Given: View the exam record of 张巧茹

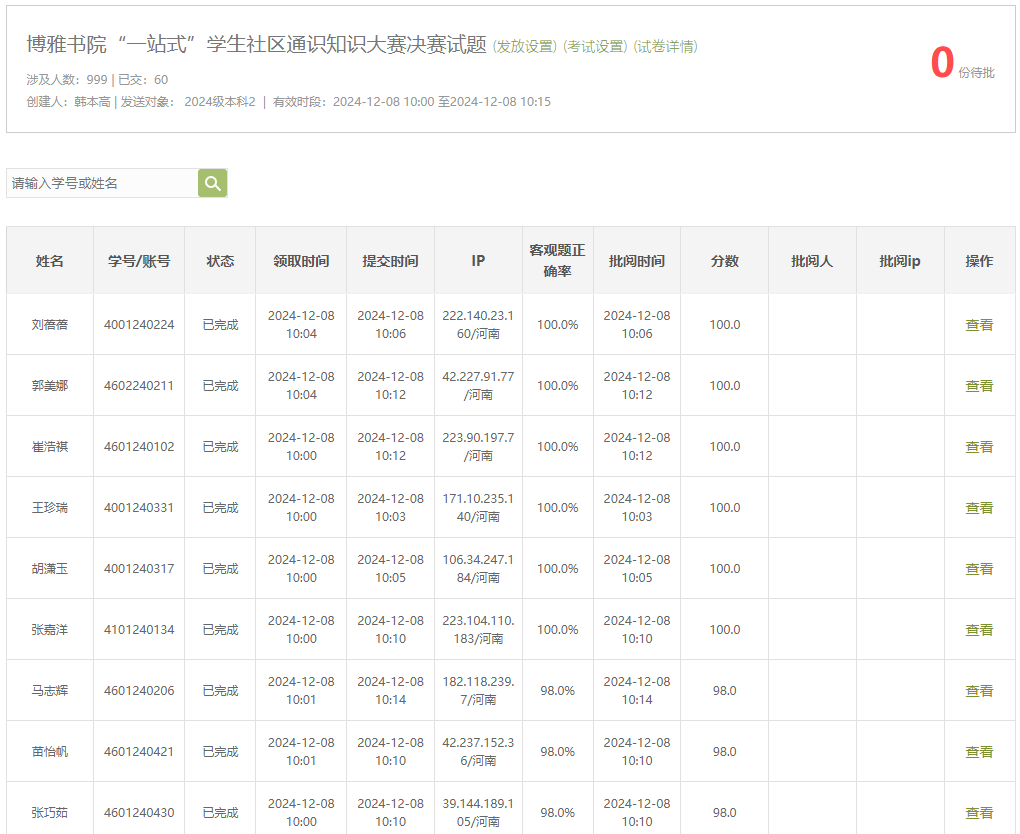Looking at the screenshot, I should click(x=978, y=813).
